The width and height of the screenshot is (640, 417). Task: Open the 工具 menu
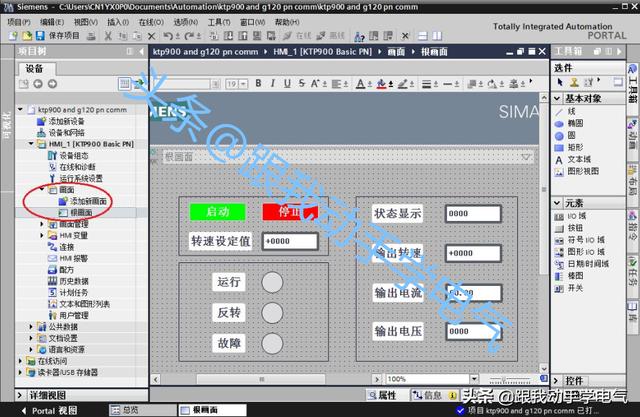[219, 22]
